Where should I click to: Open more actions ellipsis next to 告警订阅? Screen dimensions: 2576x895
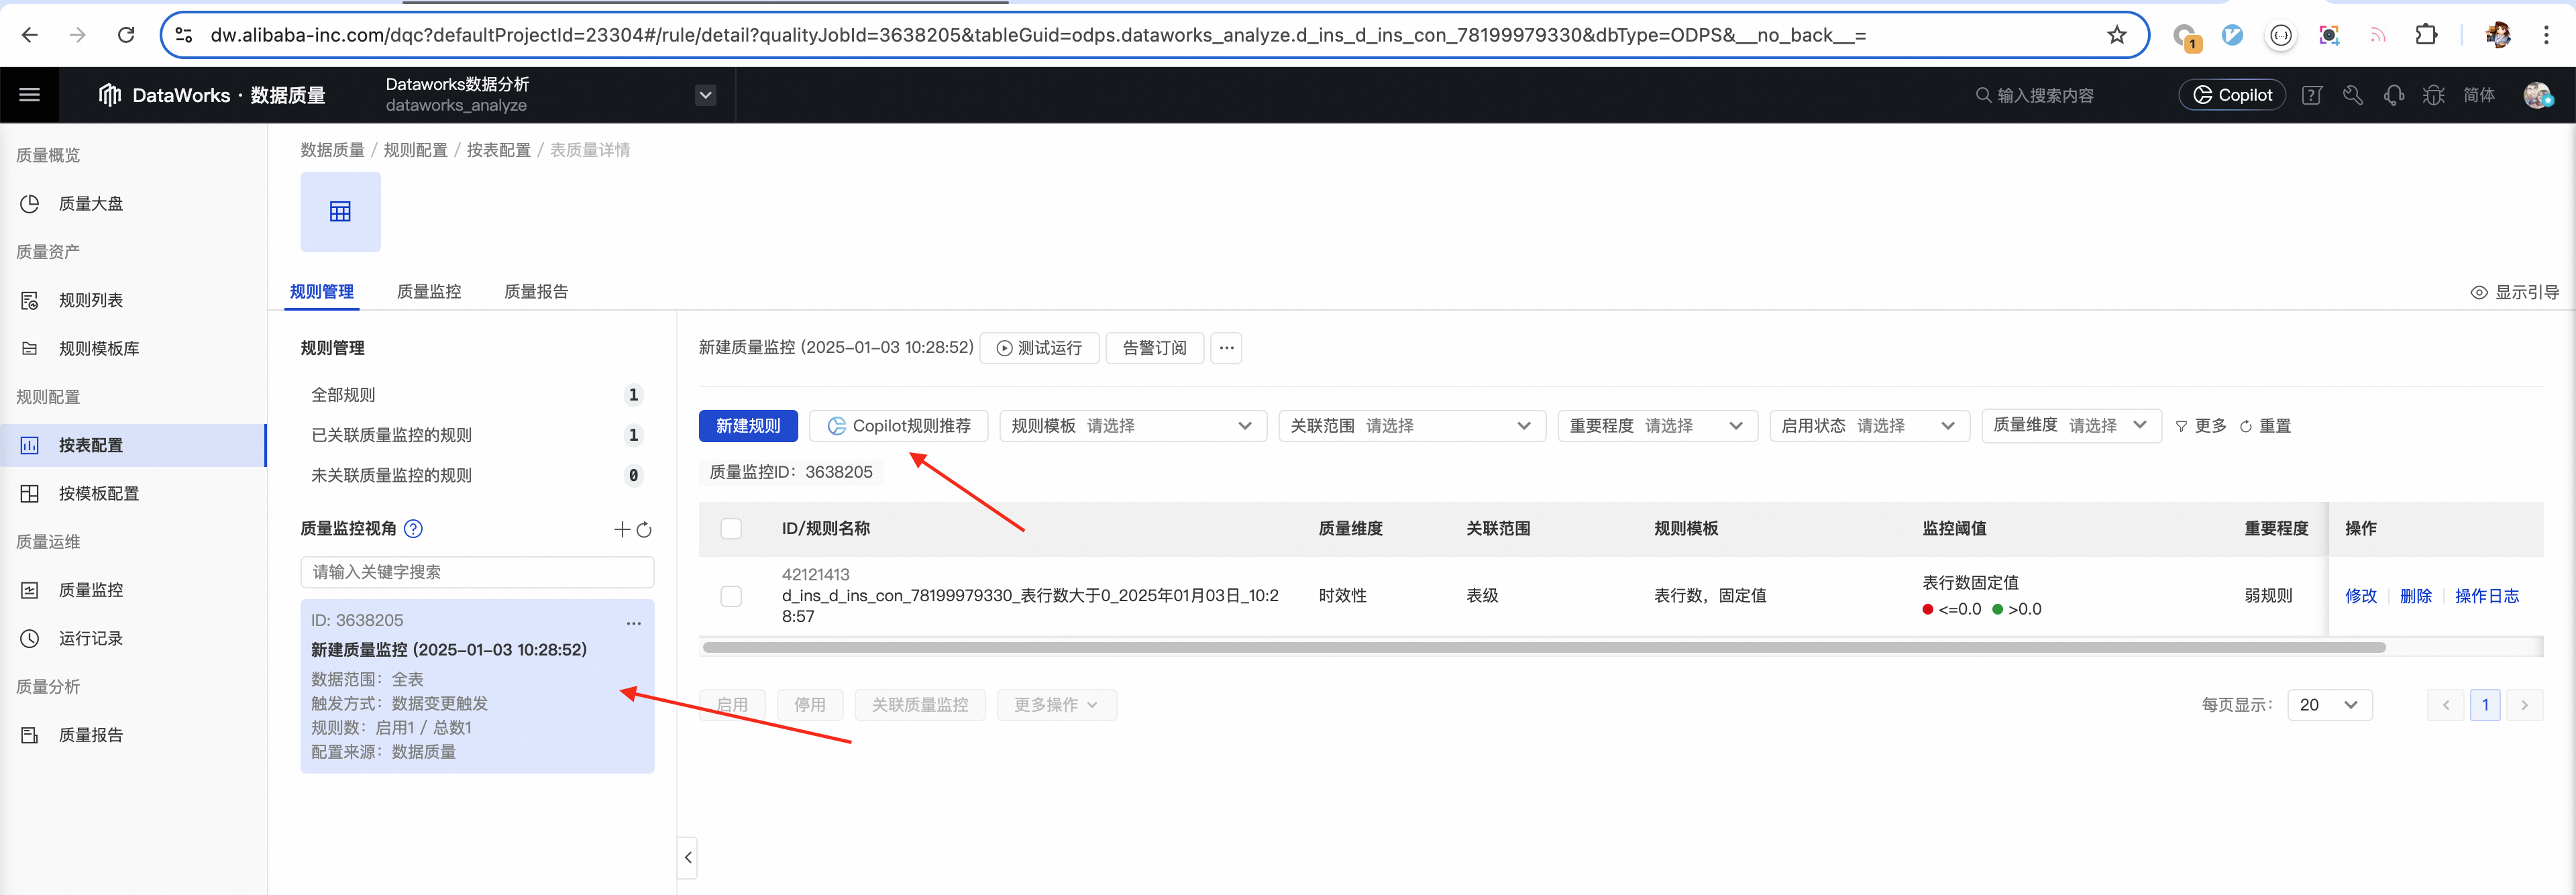tap(1226, 348)
